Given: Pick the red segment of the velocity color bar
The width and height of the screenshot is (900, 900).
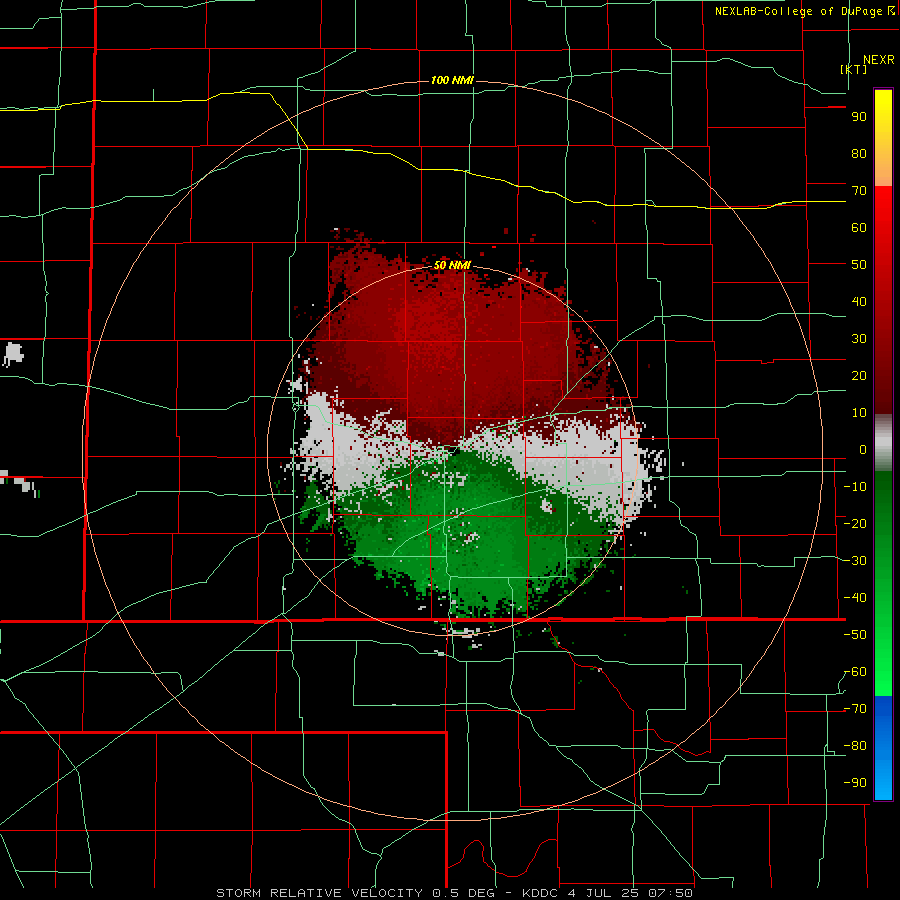Looking at the screenshot, I should point(883,300).
